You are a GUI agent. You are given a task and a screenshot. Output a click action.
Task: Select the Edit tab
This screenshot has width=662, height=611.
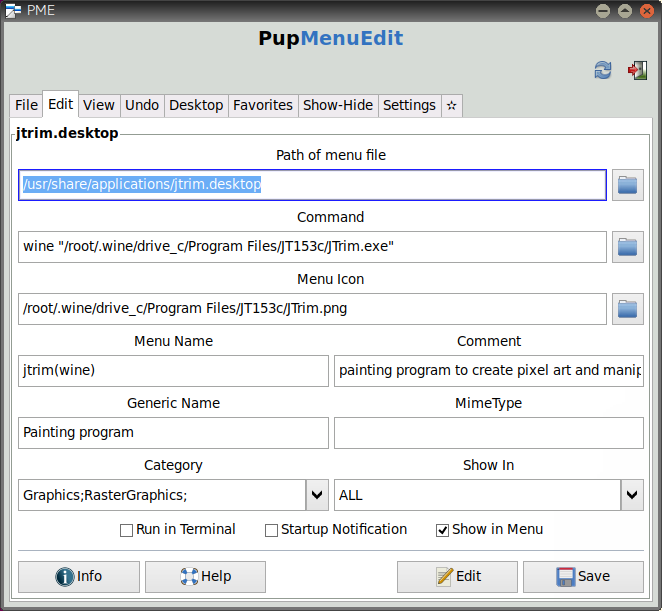pos(60,104)
